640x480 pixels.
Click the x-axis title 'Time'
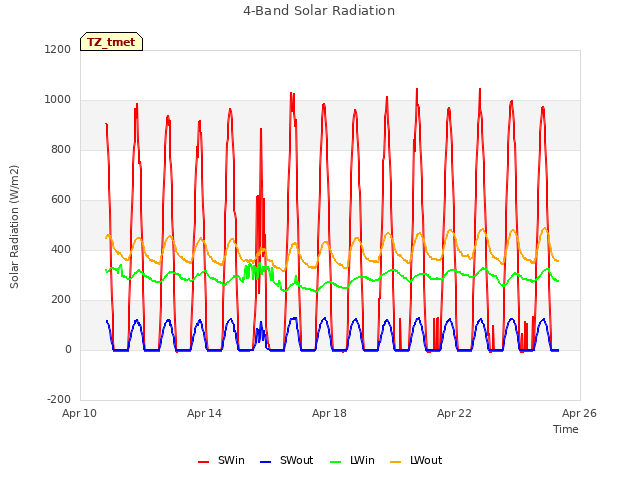pyautogui.click(x=565, y=429)
